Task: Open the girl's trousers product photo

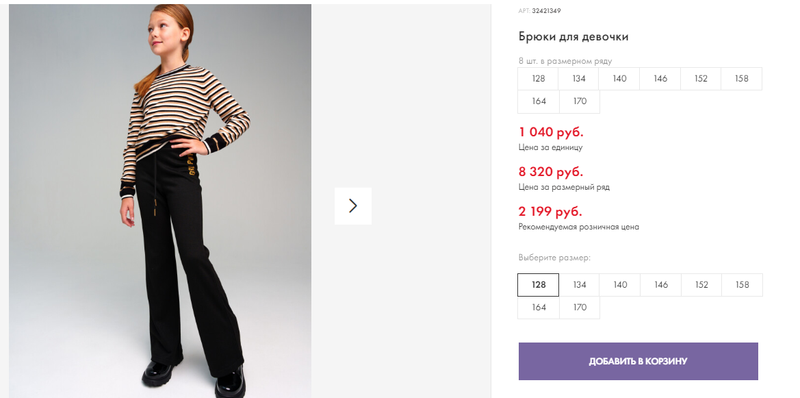Action: coord(160,201)
